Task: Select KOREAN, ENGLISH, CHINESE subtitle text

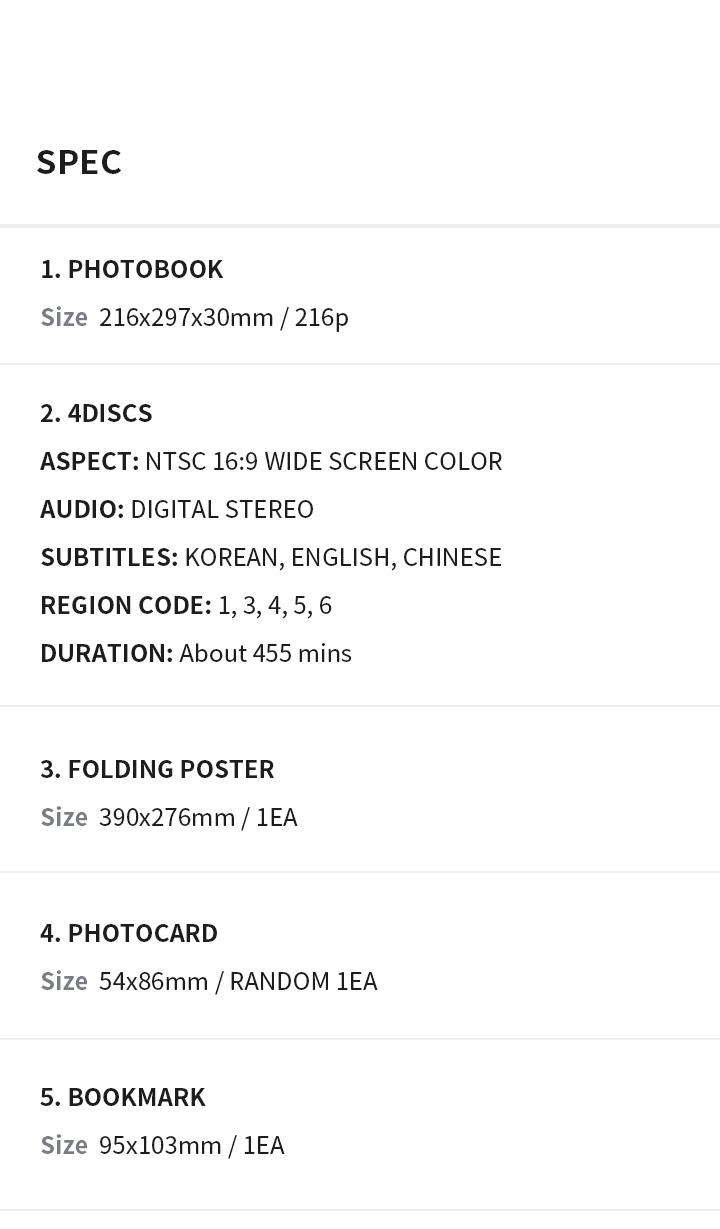Action: pos(343,557)
